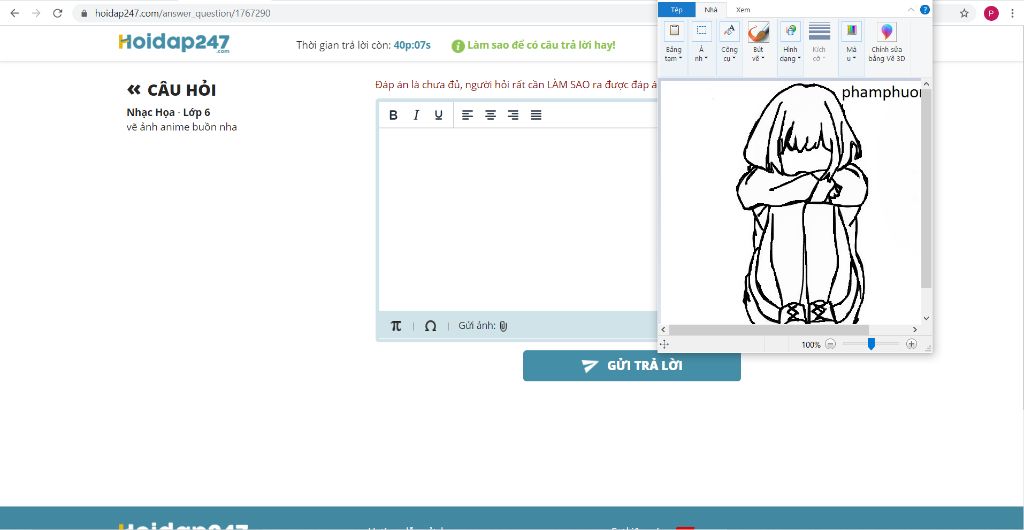Click the Paint status bar move cursor icon
This screenshot has height=530, width=1024.
point(664,344)
